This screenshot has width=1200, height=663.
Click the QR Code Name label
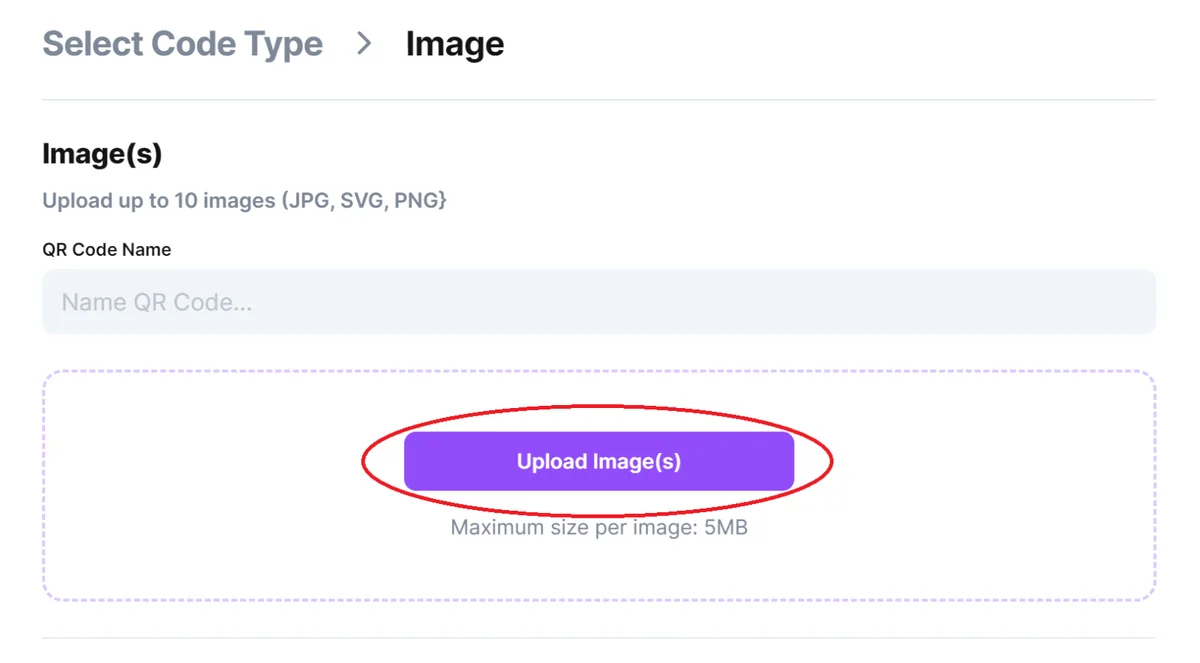tap(106, 249)
